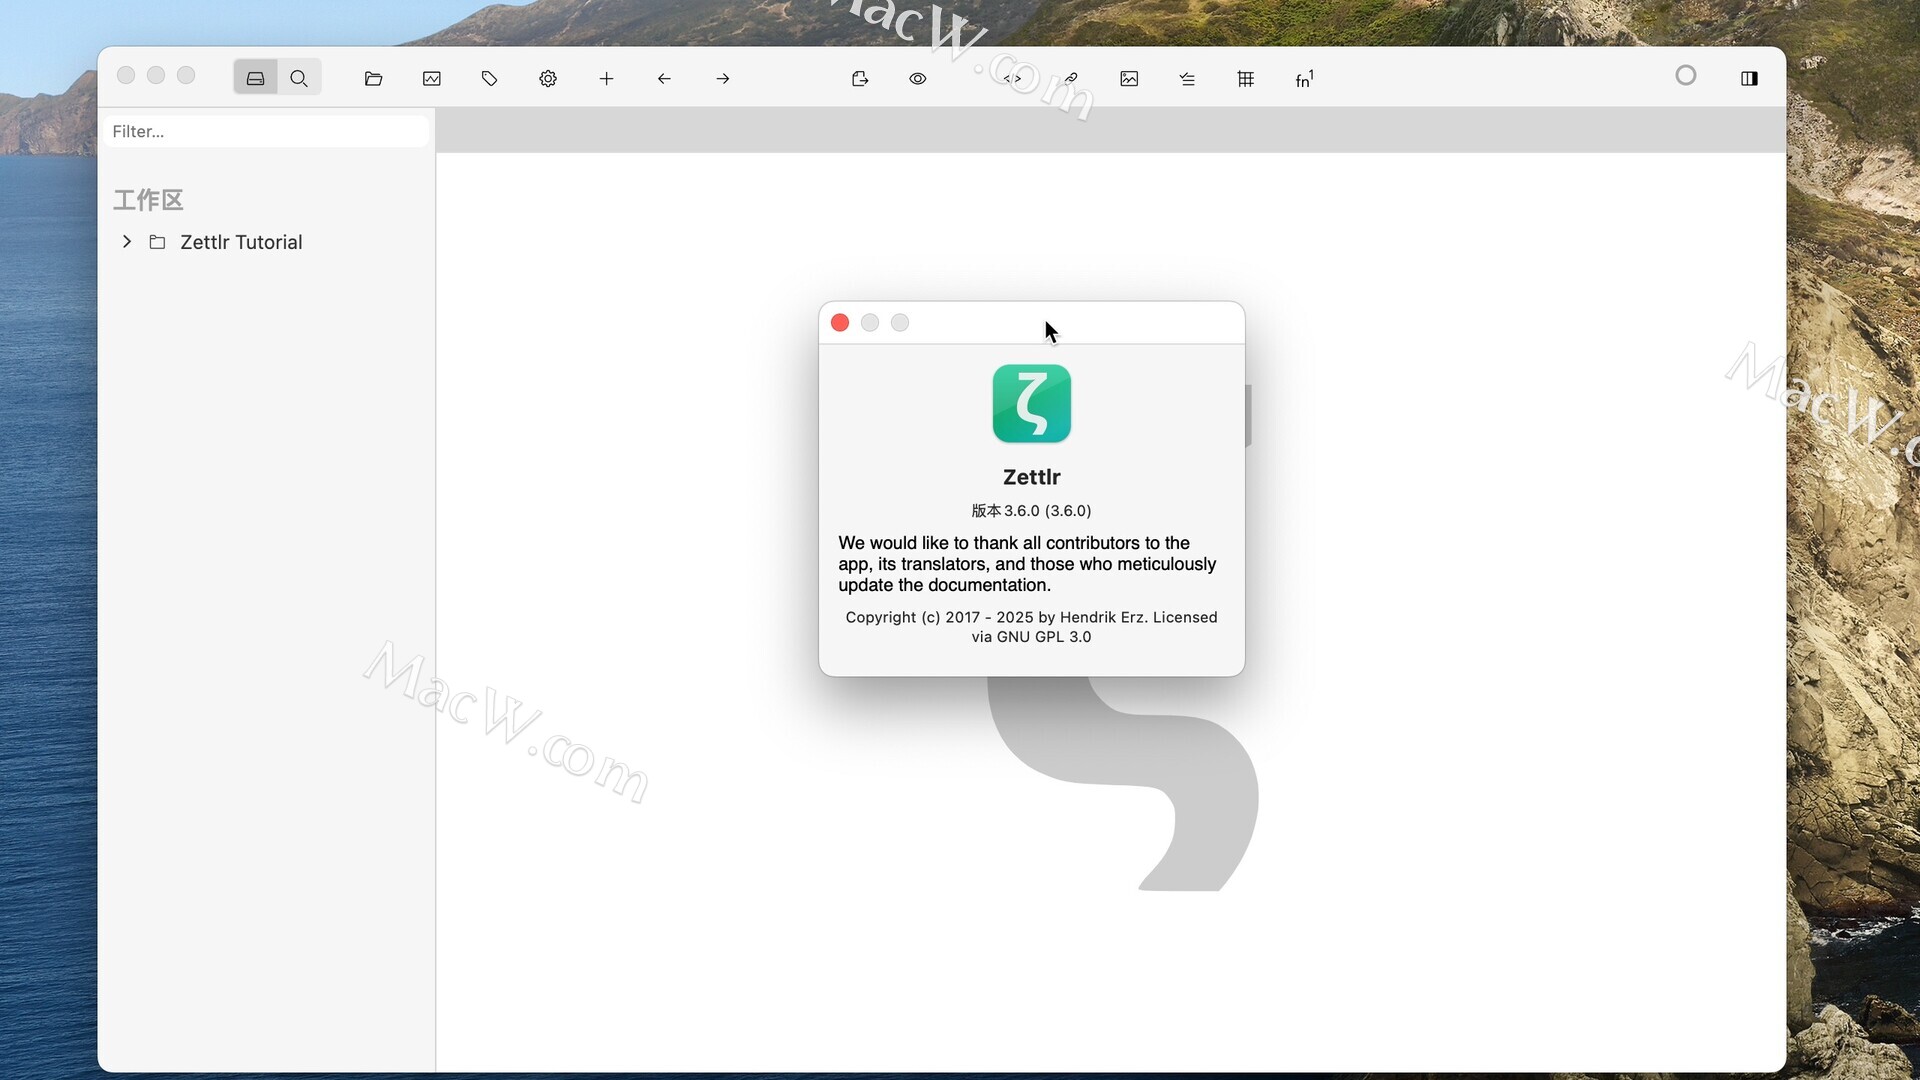Show the stats chart icon
1920x1080 pixels.
[x=432, y=79]
